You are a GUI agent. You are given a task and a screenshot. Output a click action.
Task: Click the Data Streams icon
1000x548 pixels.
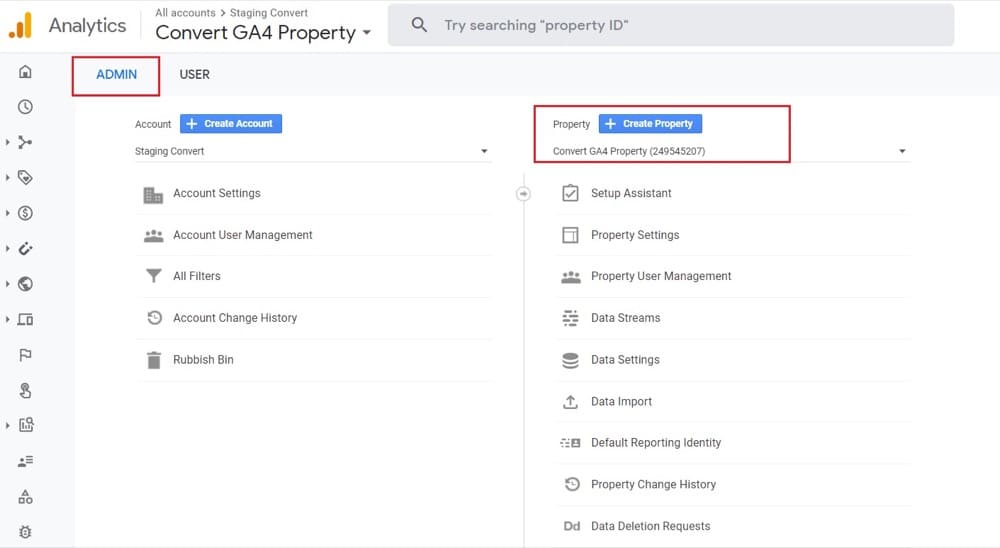pos(570,318)
